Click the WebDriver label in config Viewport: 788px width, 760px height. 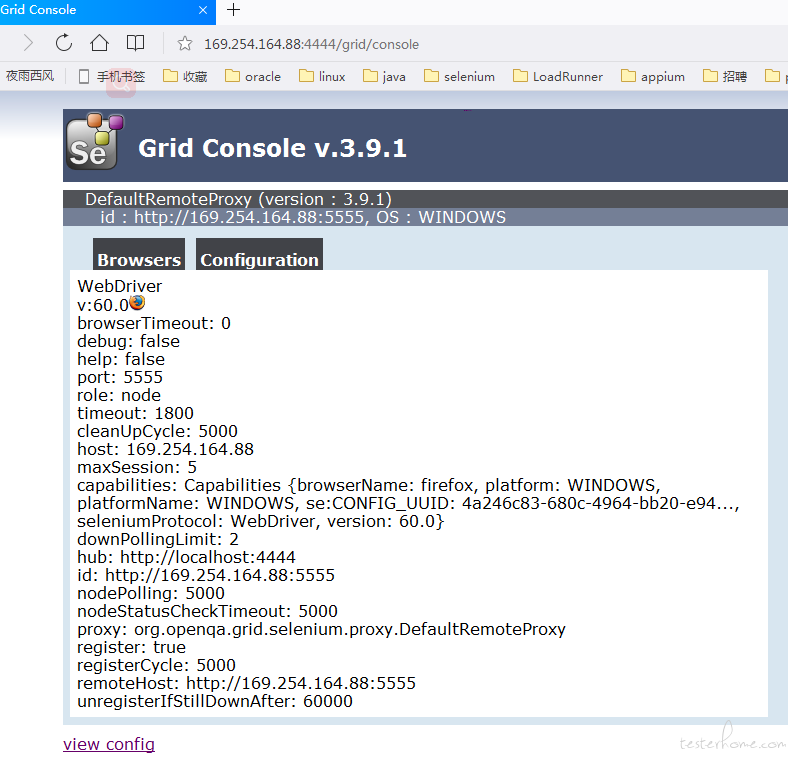click(120, 287)
